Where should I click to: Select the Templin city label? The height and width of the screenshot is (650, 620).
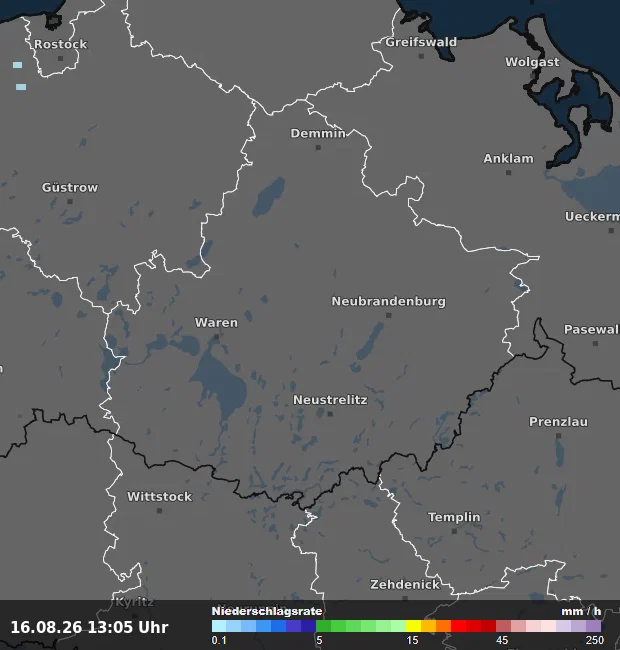[454, 517]
